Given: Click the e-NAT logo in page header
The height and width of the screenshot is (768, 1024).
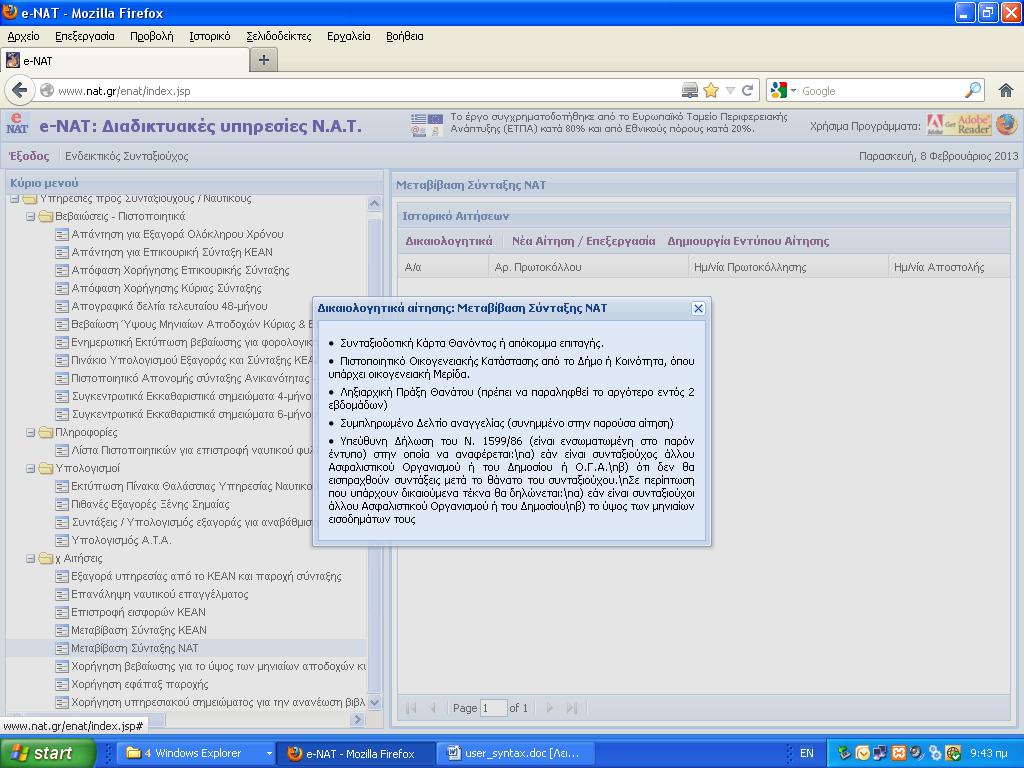Looking at the screenshot, I should pos(17,124).
